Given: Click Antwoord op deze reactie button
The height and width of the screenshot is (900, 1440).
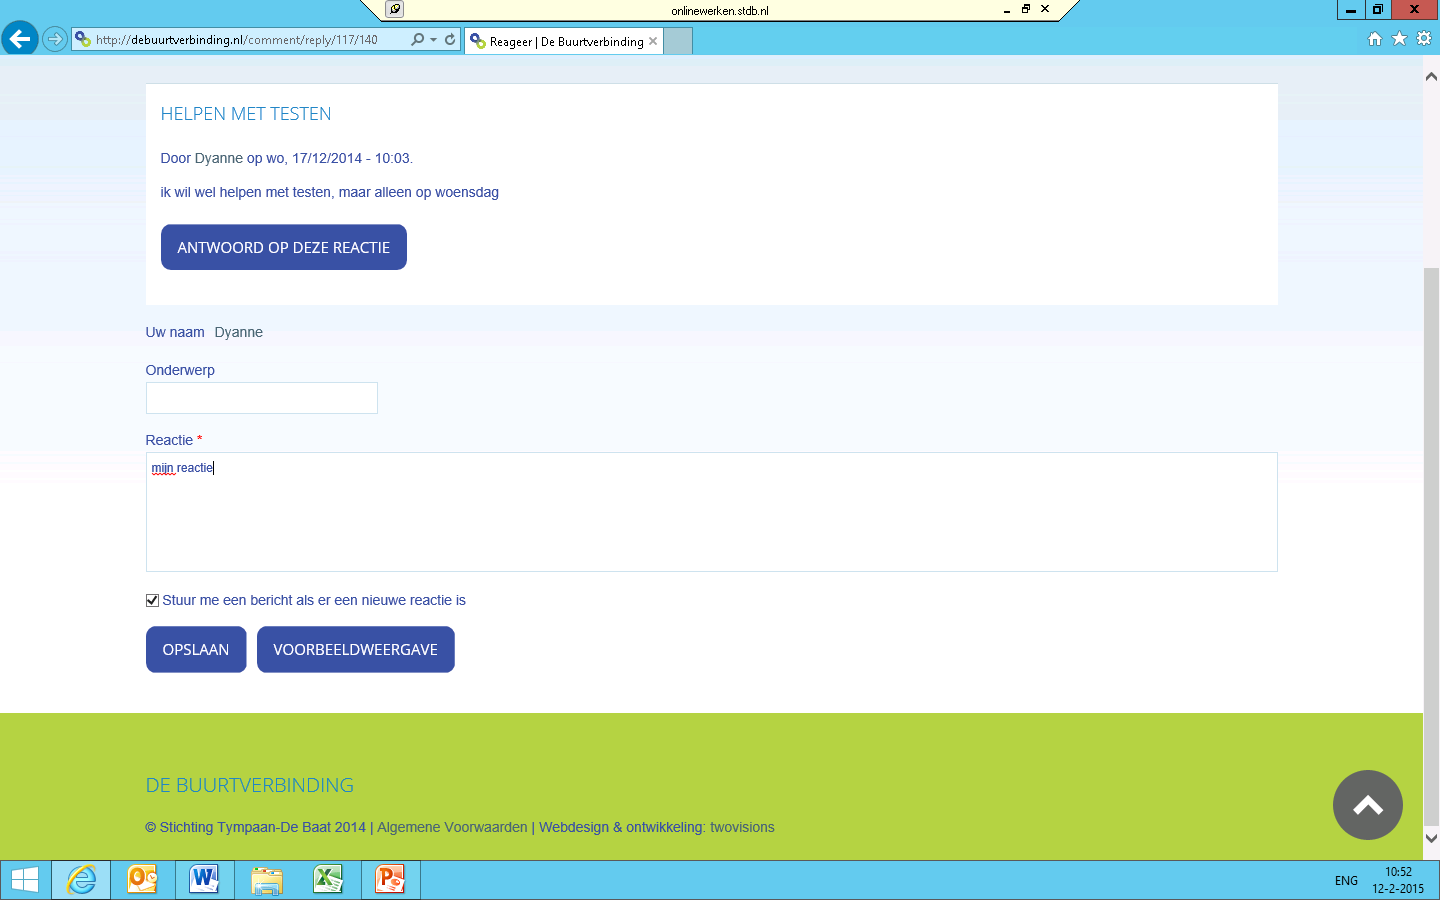Looking at the screenshot, I should pos(284,247).
